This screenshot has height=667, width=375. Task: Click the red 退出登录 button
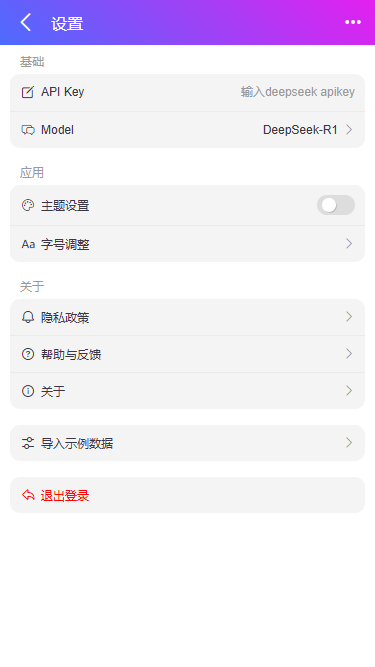[x=188, y=495]
